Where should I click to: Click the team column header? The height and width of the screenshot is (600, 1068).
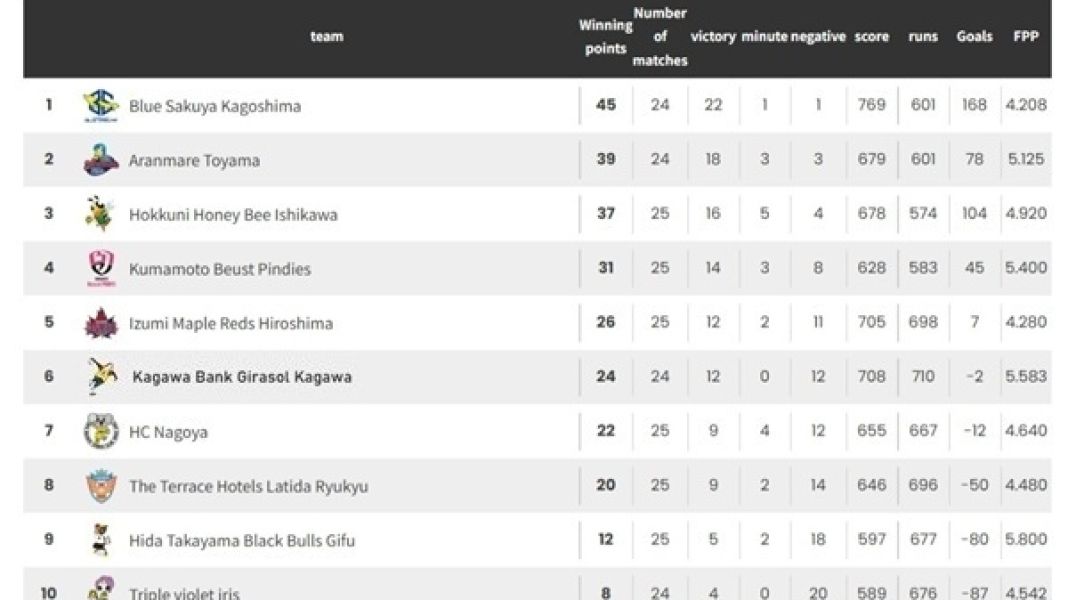tap(327, 37)
